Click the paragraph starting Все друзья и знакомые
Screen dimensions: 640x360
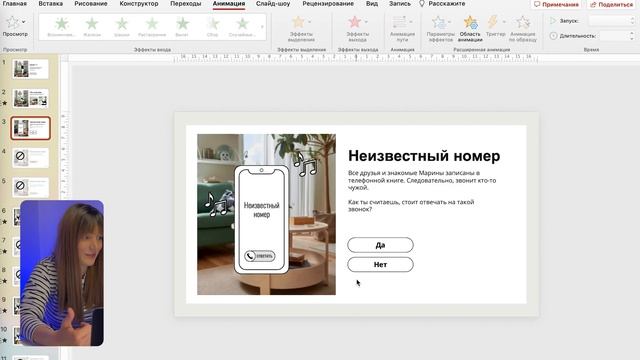click(422, 180)
